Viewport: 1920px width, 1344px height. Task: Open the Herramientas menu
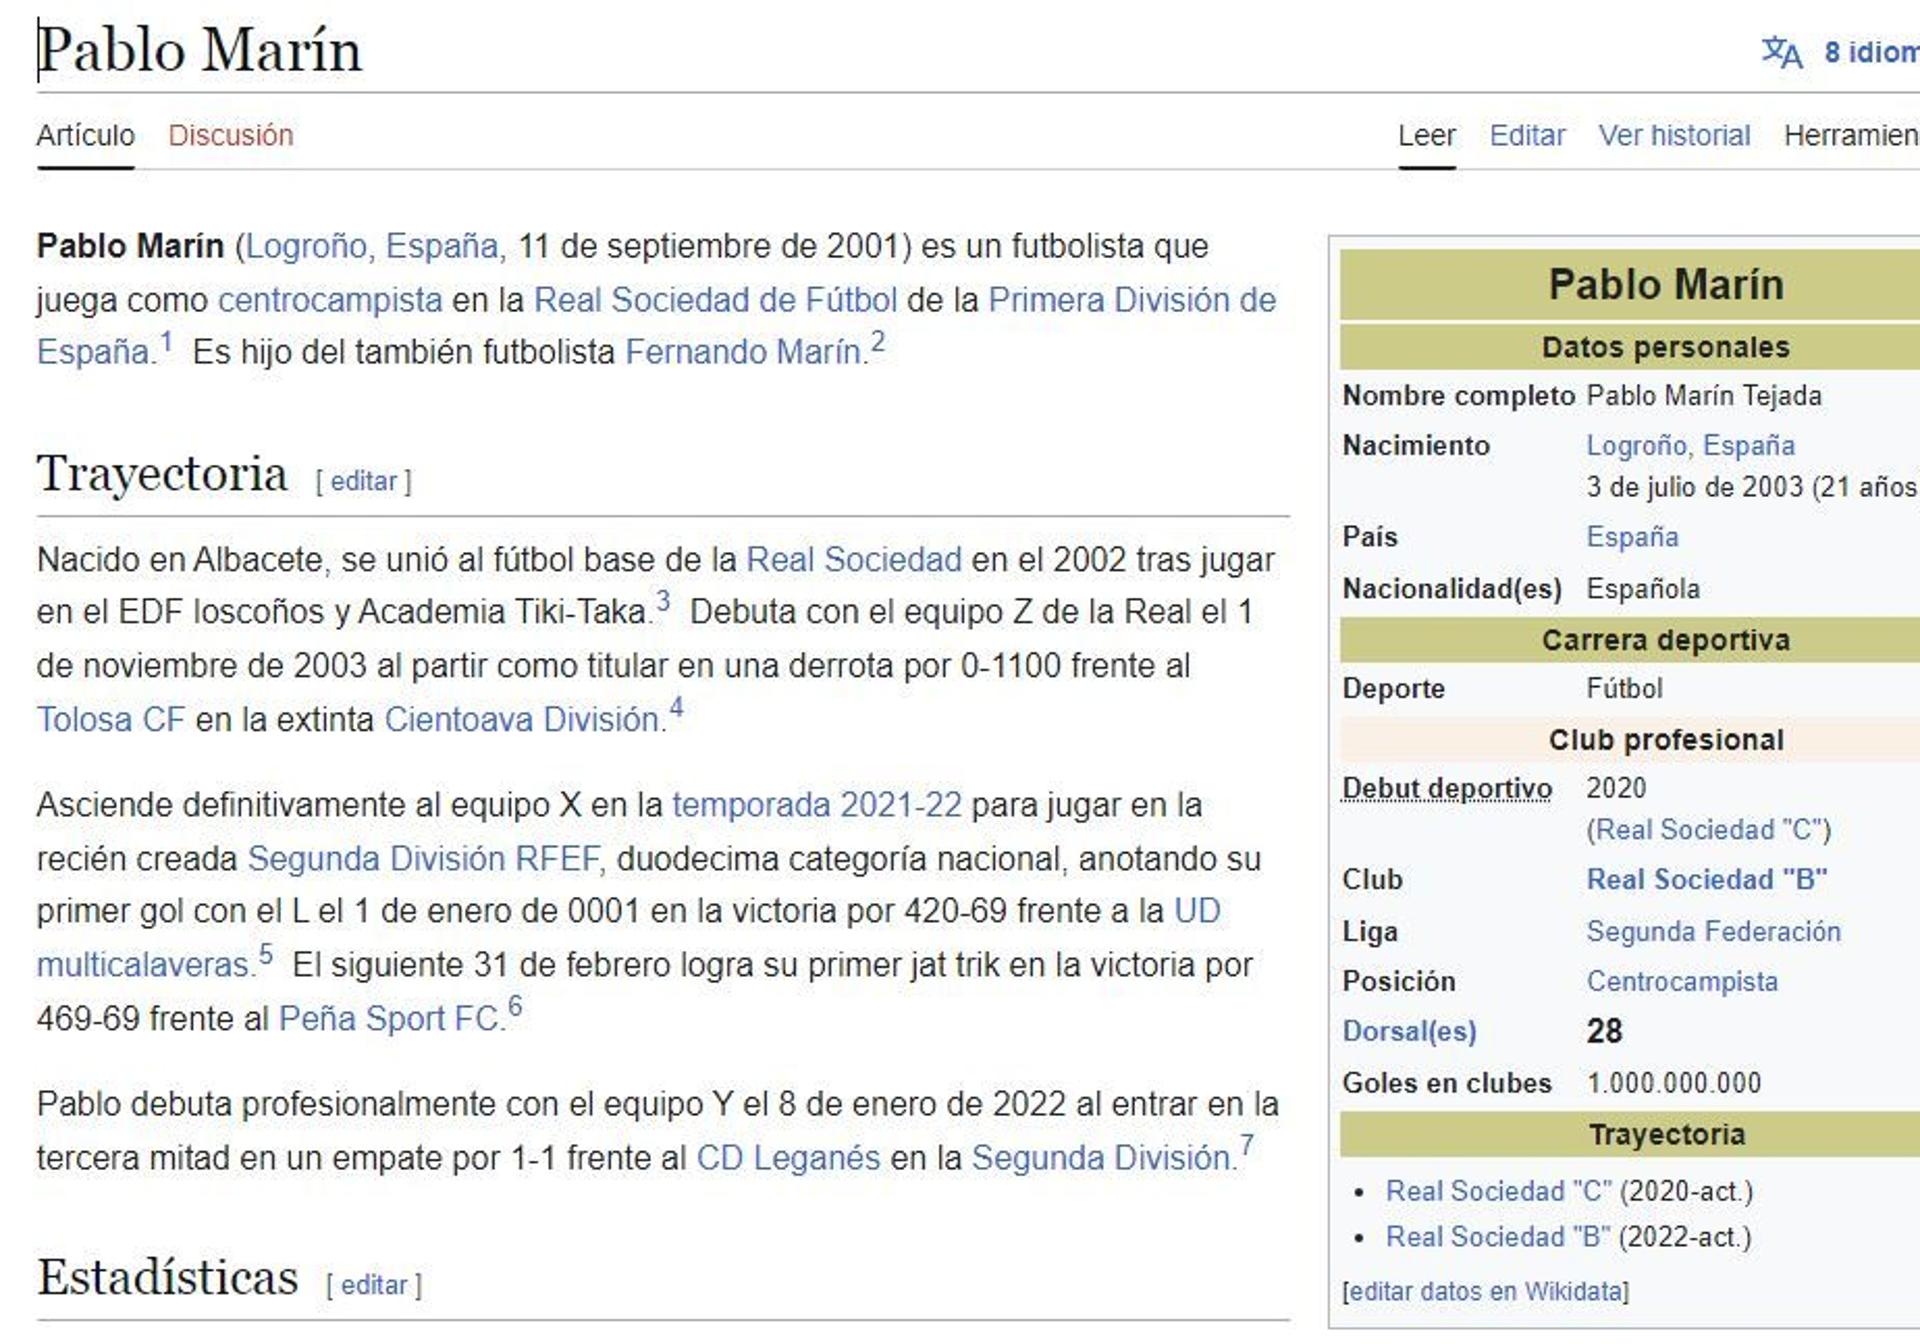1851,135
